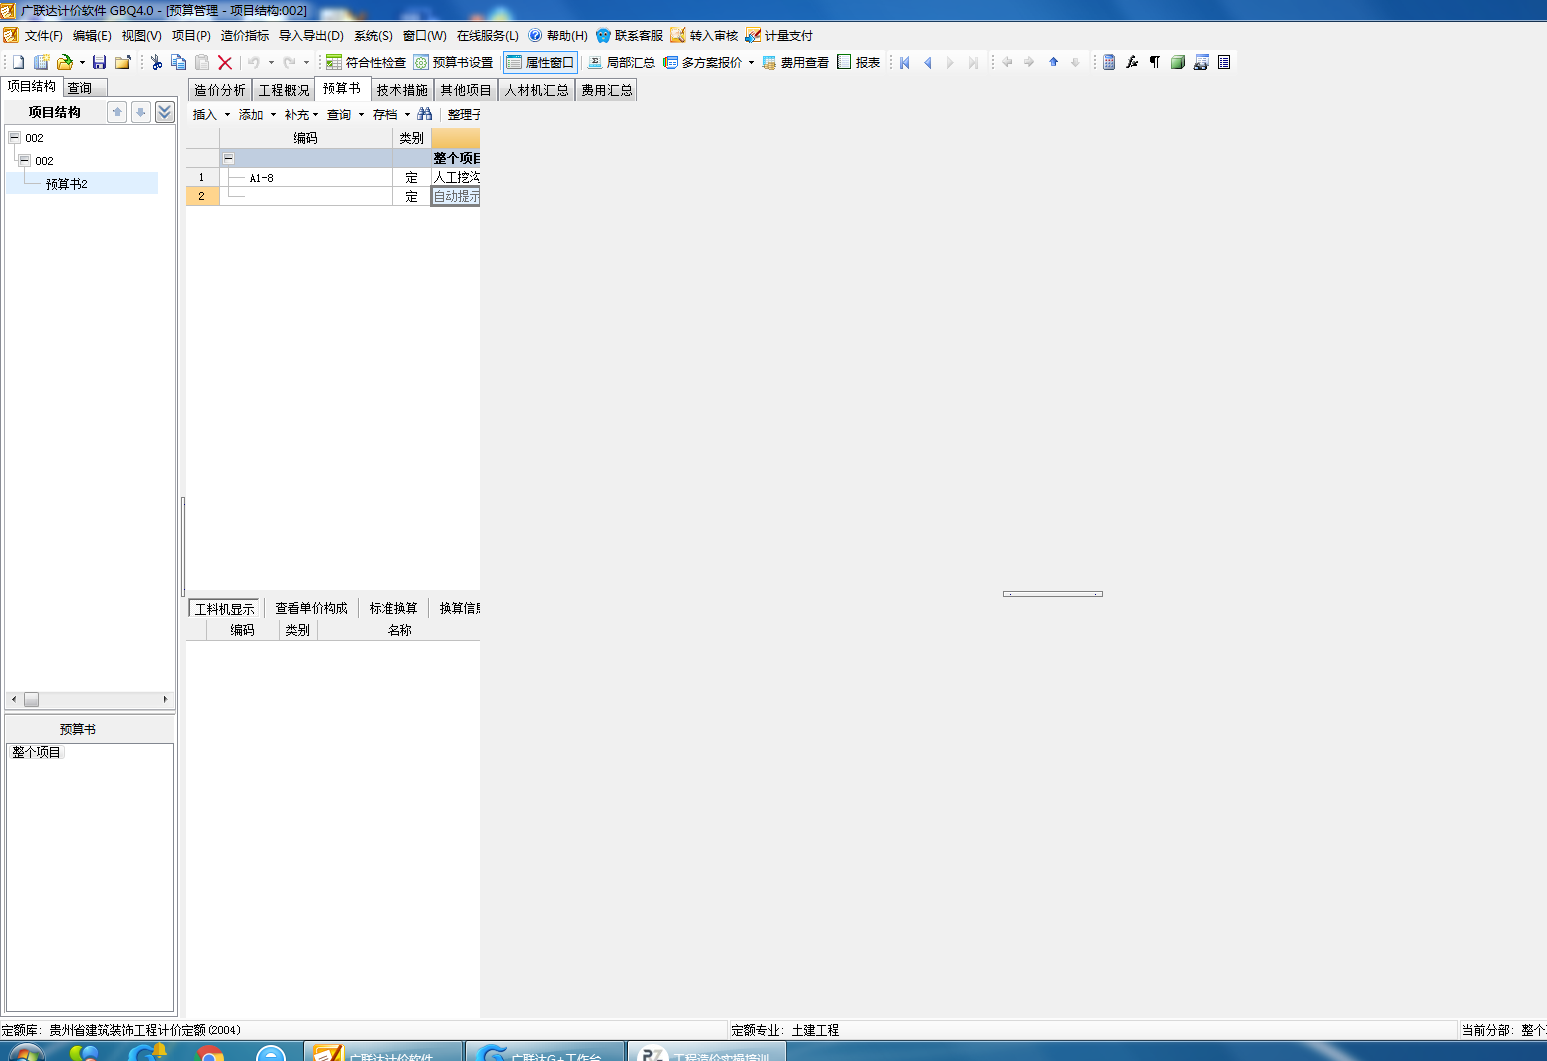This screenshot has width=1547, height=1061.
Task: Open the Undo history dropdown arrow
Action: coord(271,62)
